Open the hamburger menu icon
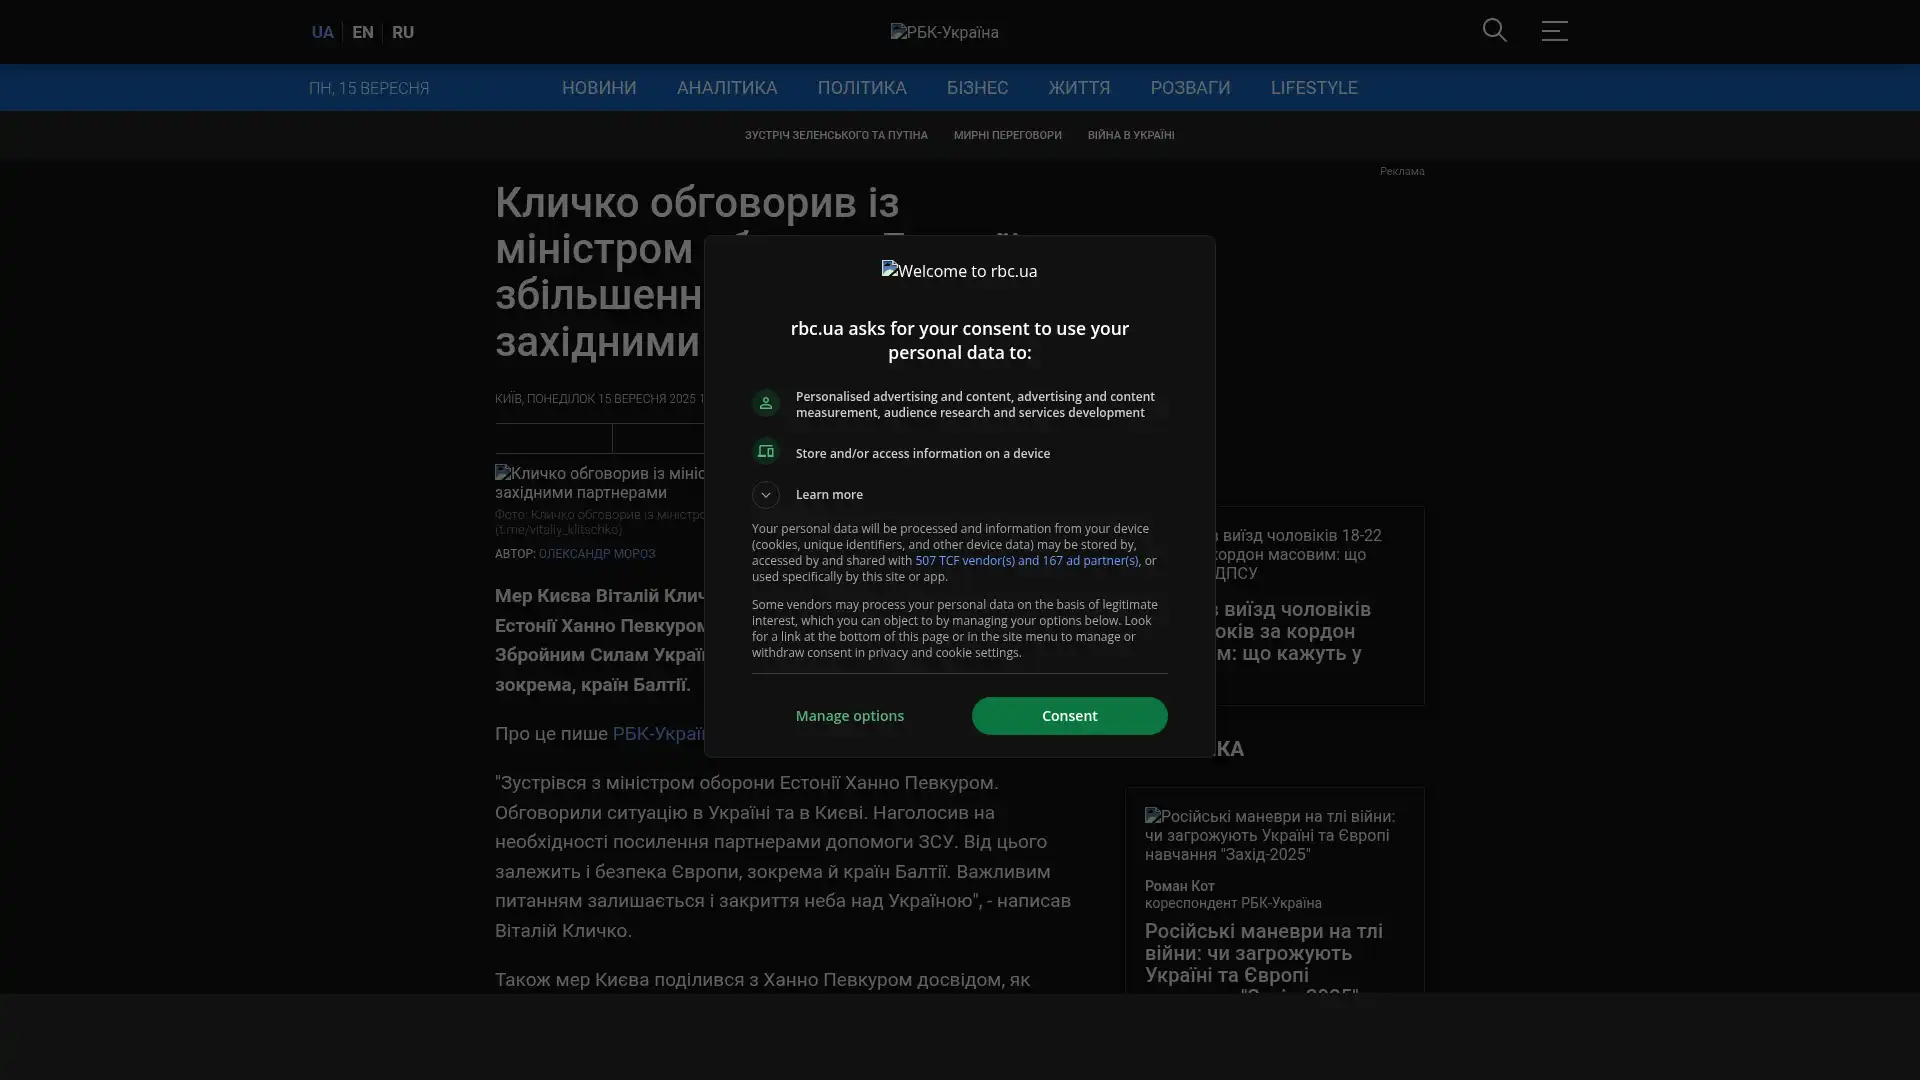Screen dimensions: 1920x1080 (1554, 31)
